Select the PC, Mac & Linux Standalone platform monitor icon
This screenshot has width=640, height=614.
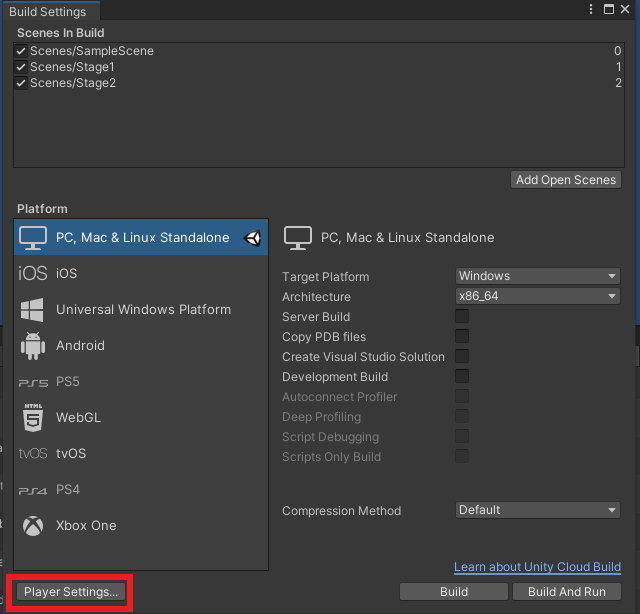coord(33,238)
